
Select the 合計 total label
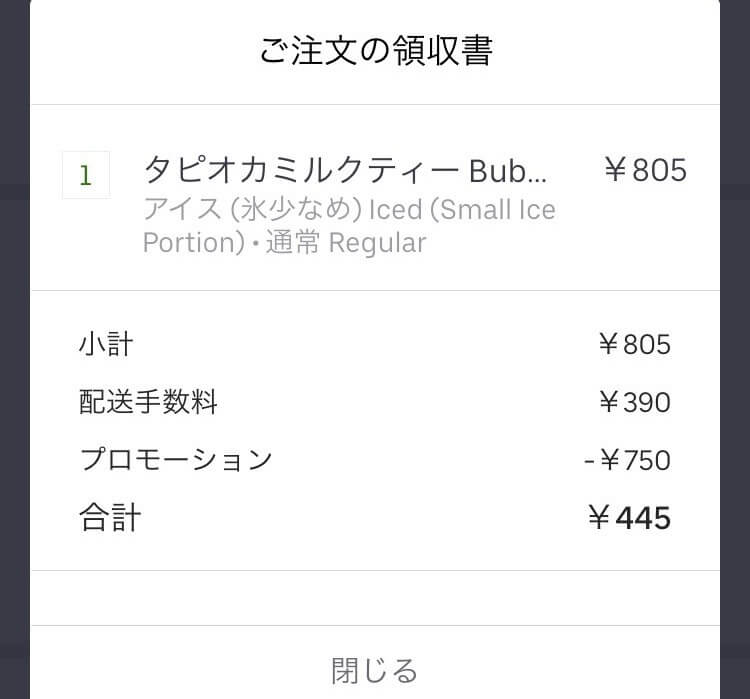(110, 517)
